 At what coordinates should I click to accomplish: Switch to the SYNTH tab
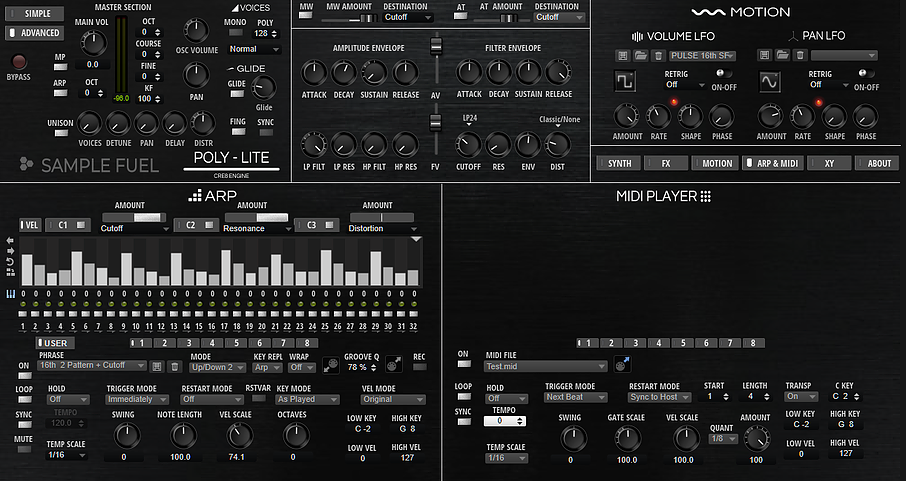(618, 164)
